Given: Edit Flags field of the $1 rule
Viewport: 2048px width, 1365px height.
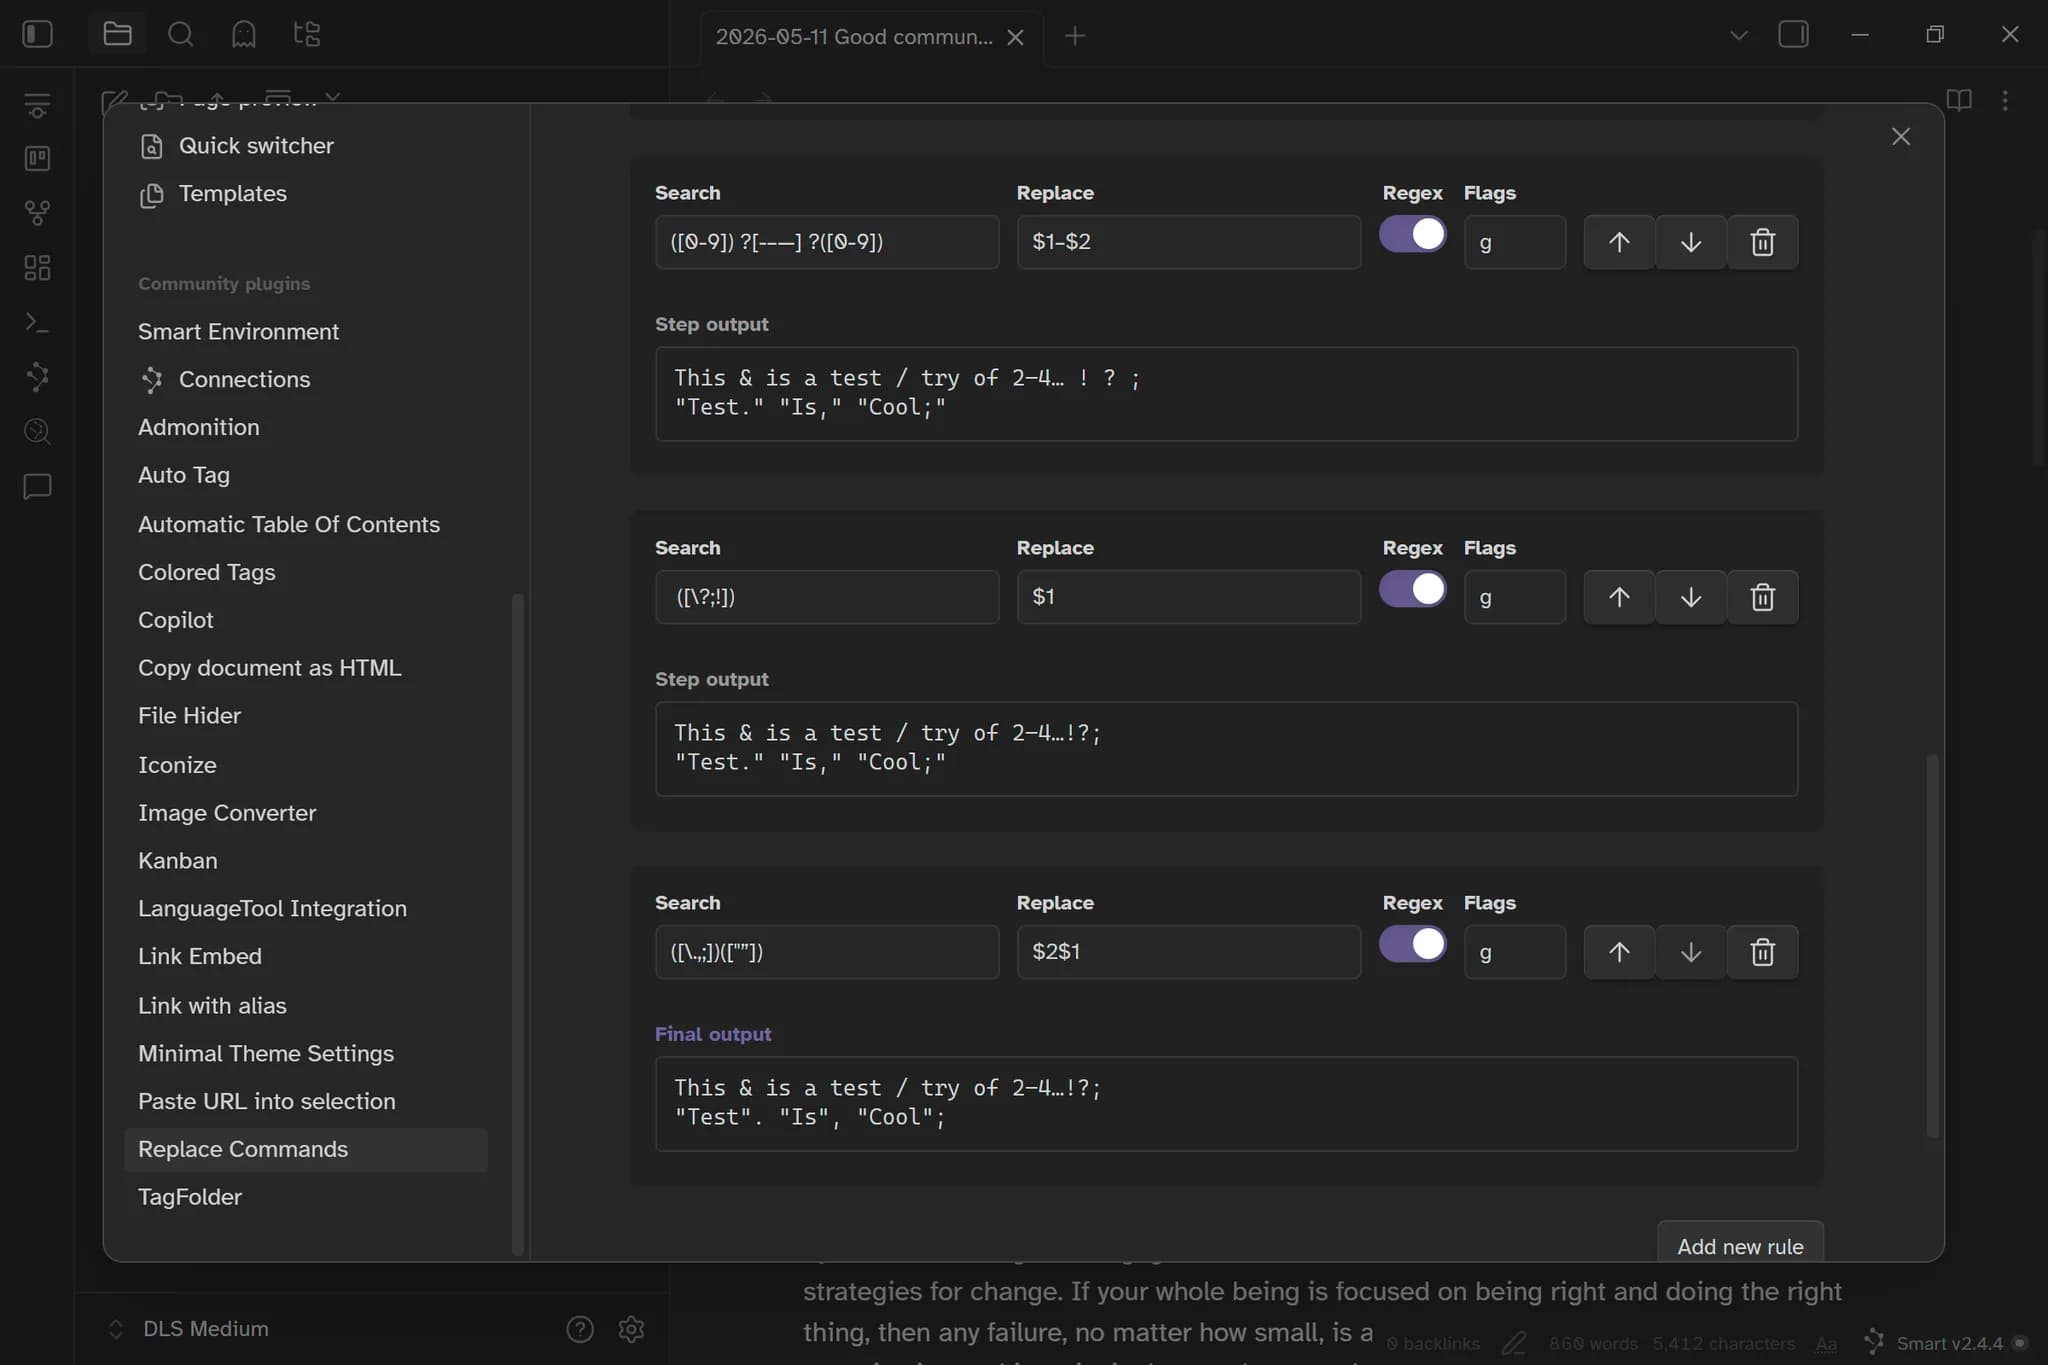Looking at the screenshot, I should point(1515,597).
